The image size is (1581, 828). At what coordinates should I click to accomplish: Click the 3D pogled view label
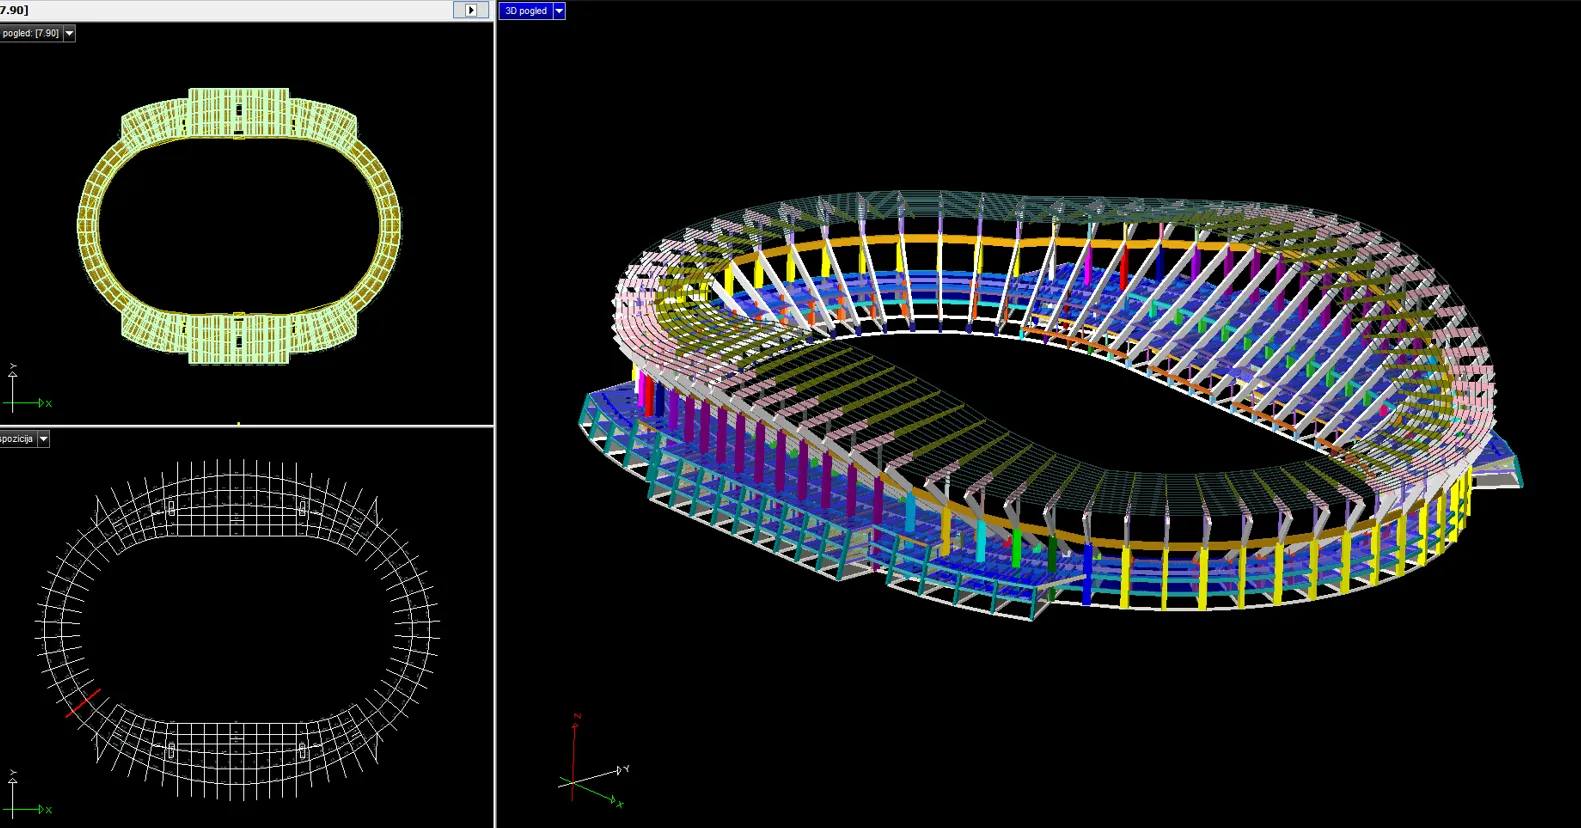526,11
